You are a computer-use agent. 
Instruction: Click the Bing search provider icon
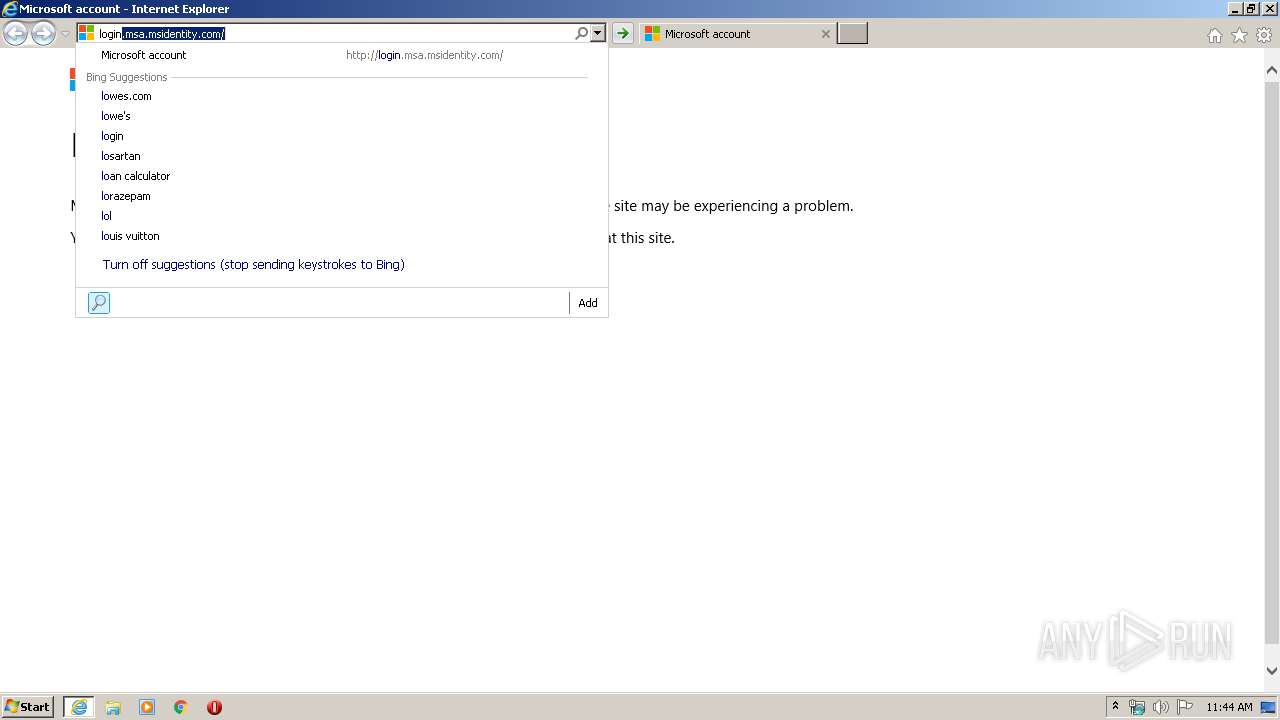(x=99, y=303)
